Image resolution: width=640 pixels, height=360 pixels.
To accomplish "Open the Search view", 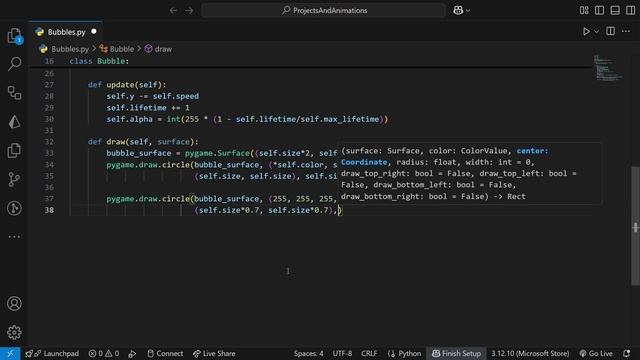I will tap(14, 64).
